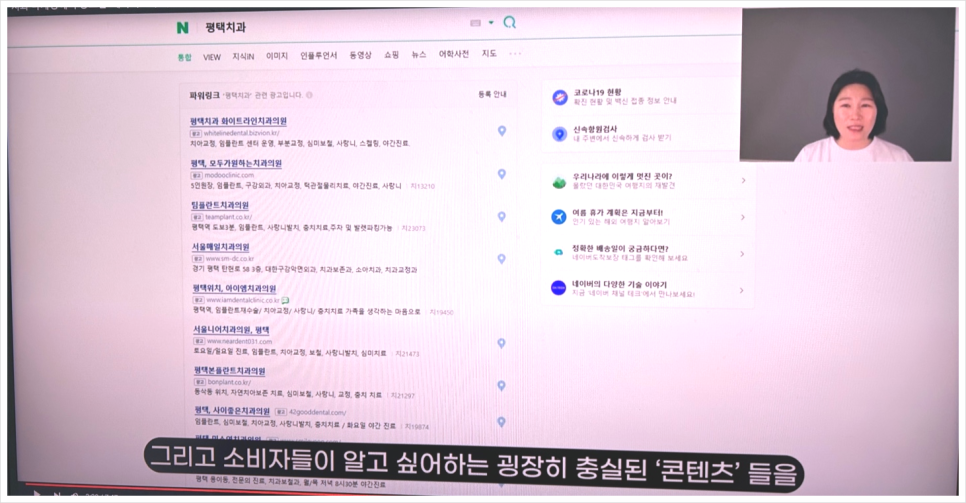Click map pin beside 팀플란트치과의원
This screenshot has height=503, width=966.
click(x=502, y=214)
